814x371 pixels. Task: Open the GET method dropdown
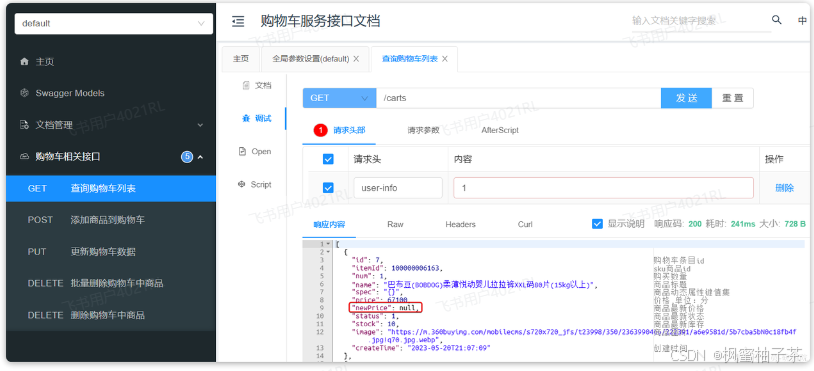point(340,98)
